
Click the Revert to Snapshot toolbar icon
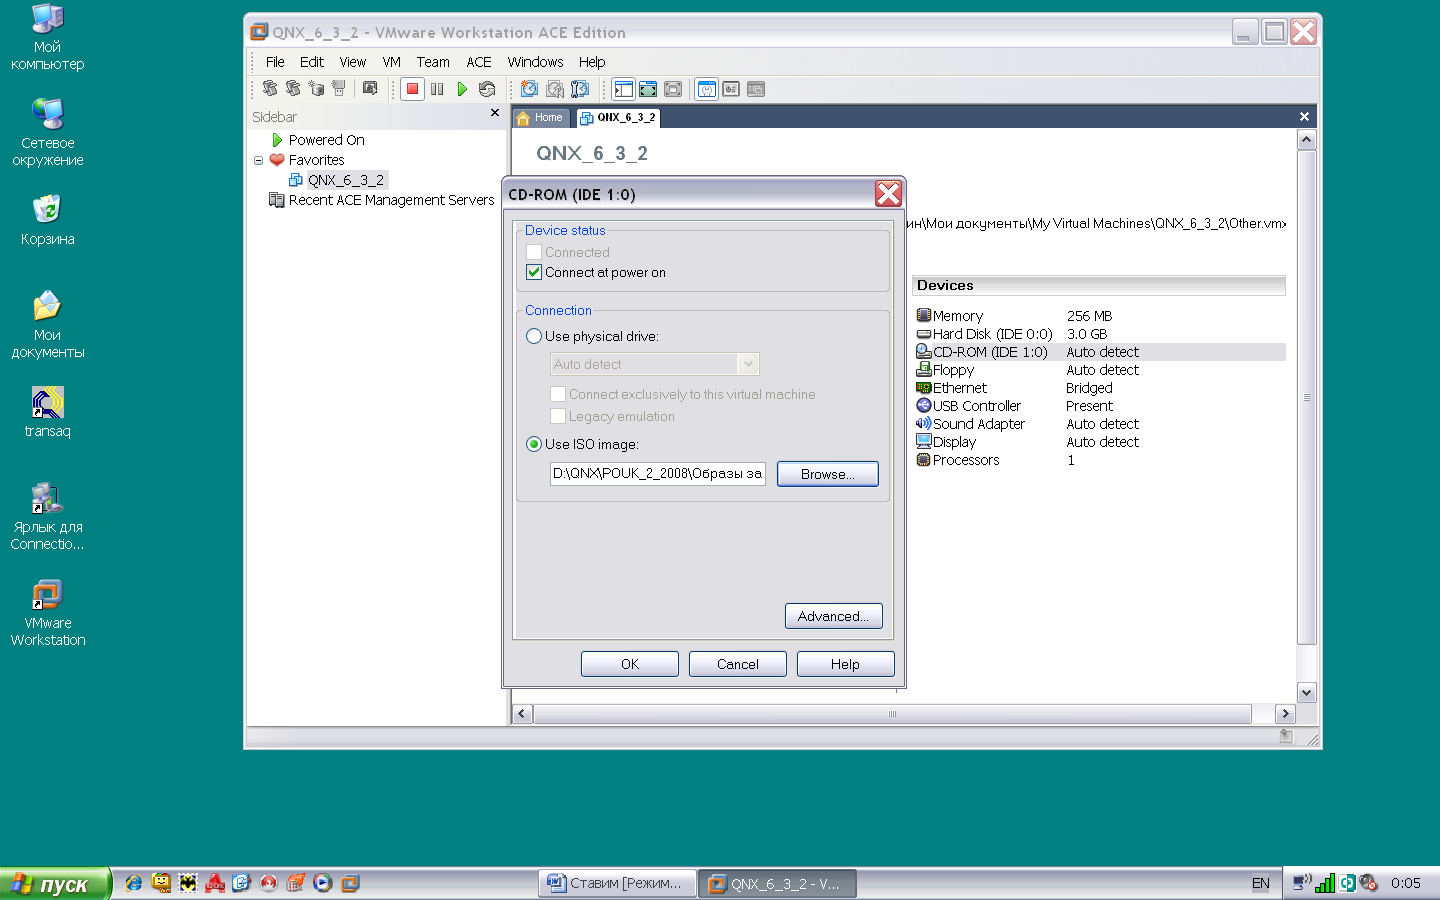[555, 89]
